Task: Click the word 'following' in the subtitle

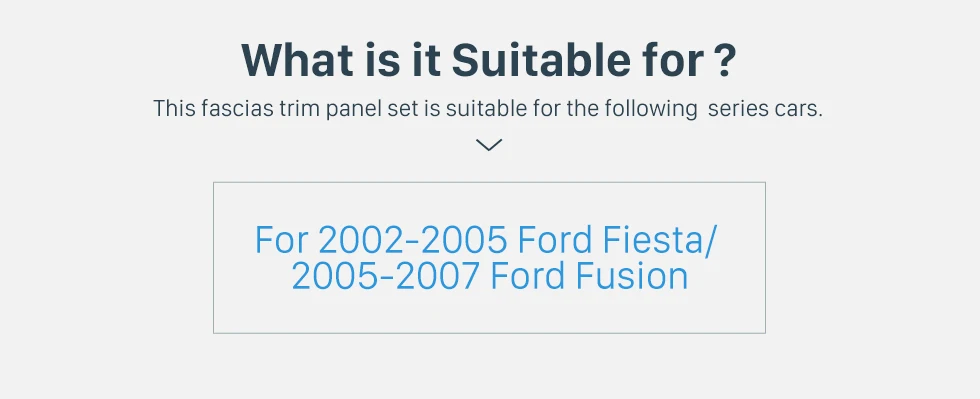Action: [651, 109]
